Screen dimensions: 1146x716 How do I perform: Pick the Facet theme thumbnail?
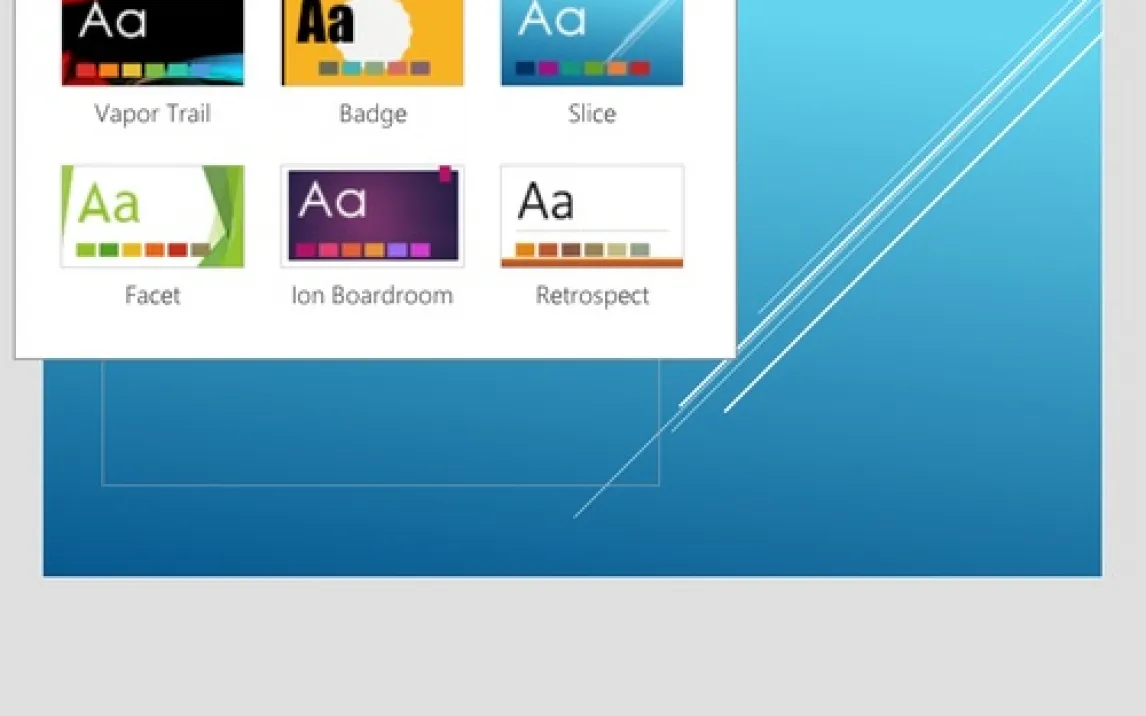click(x=152, y=216)
